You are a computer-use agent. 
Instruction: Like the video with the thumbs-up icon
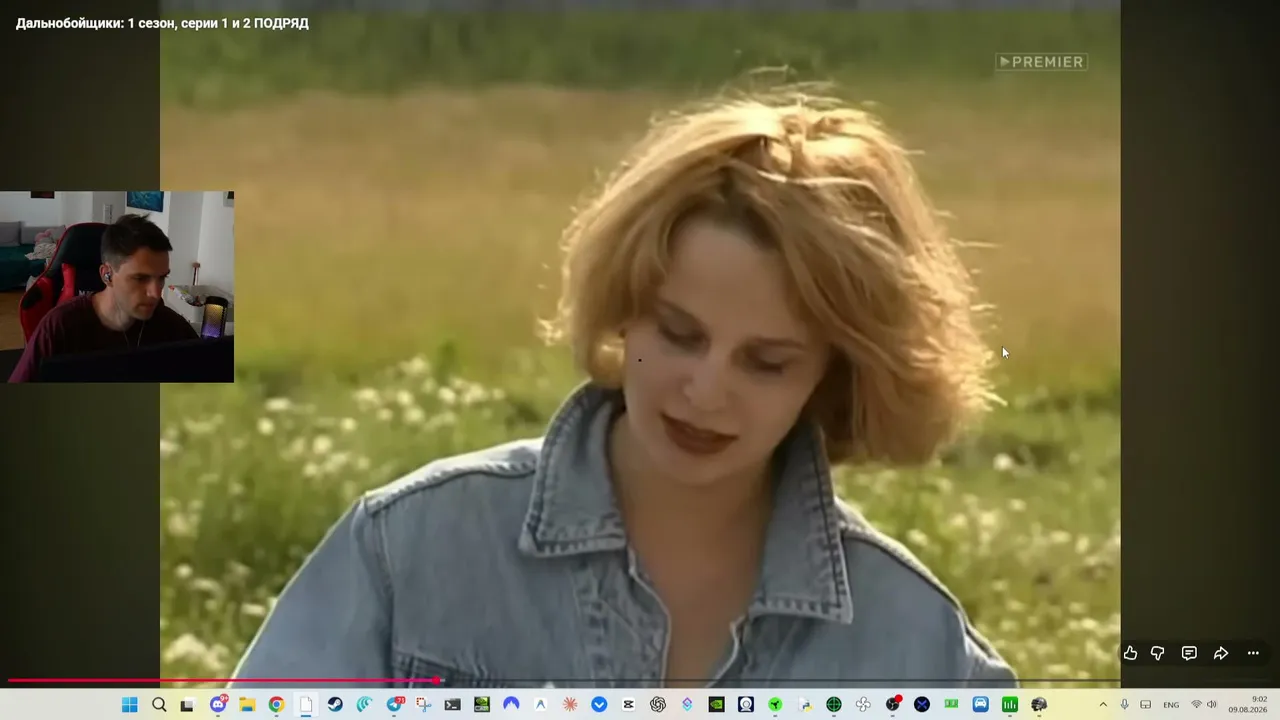click(x=1130, y=653)
